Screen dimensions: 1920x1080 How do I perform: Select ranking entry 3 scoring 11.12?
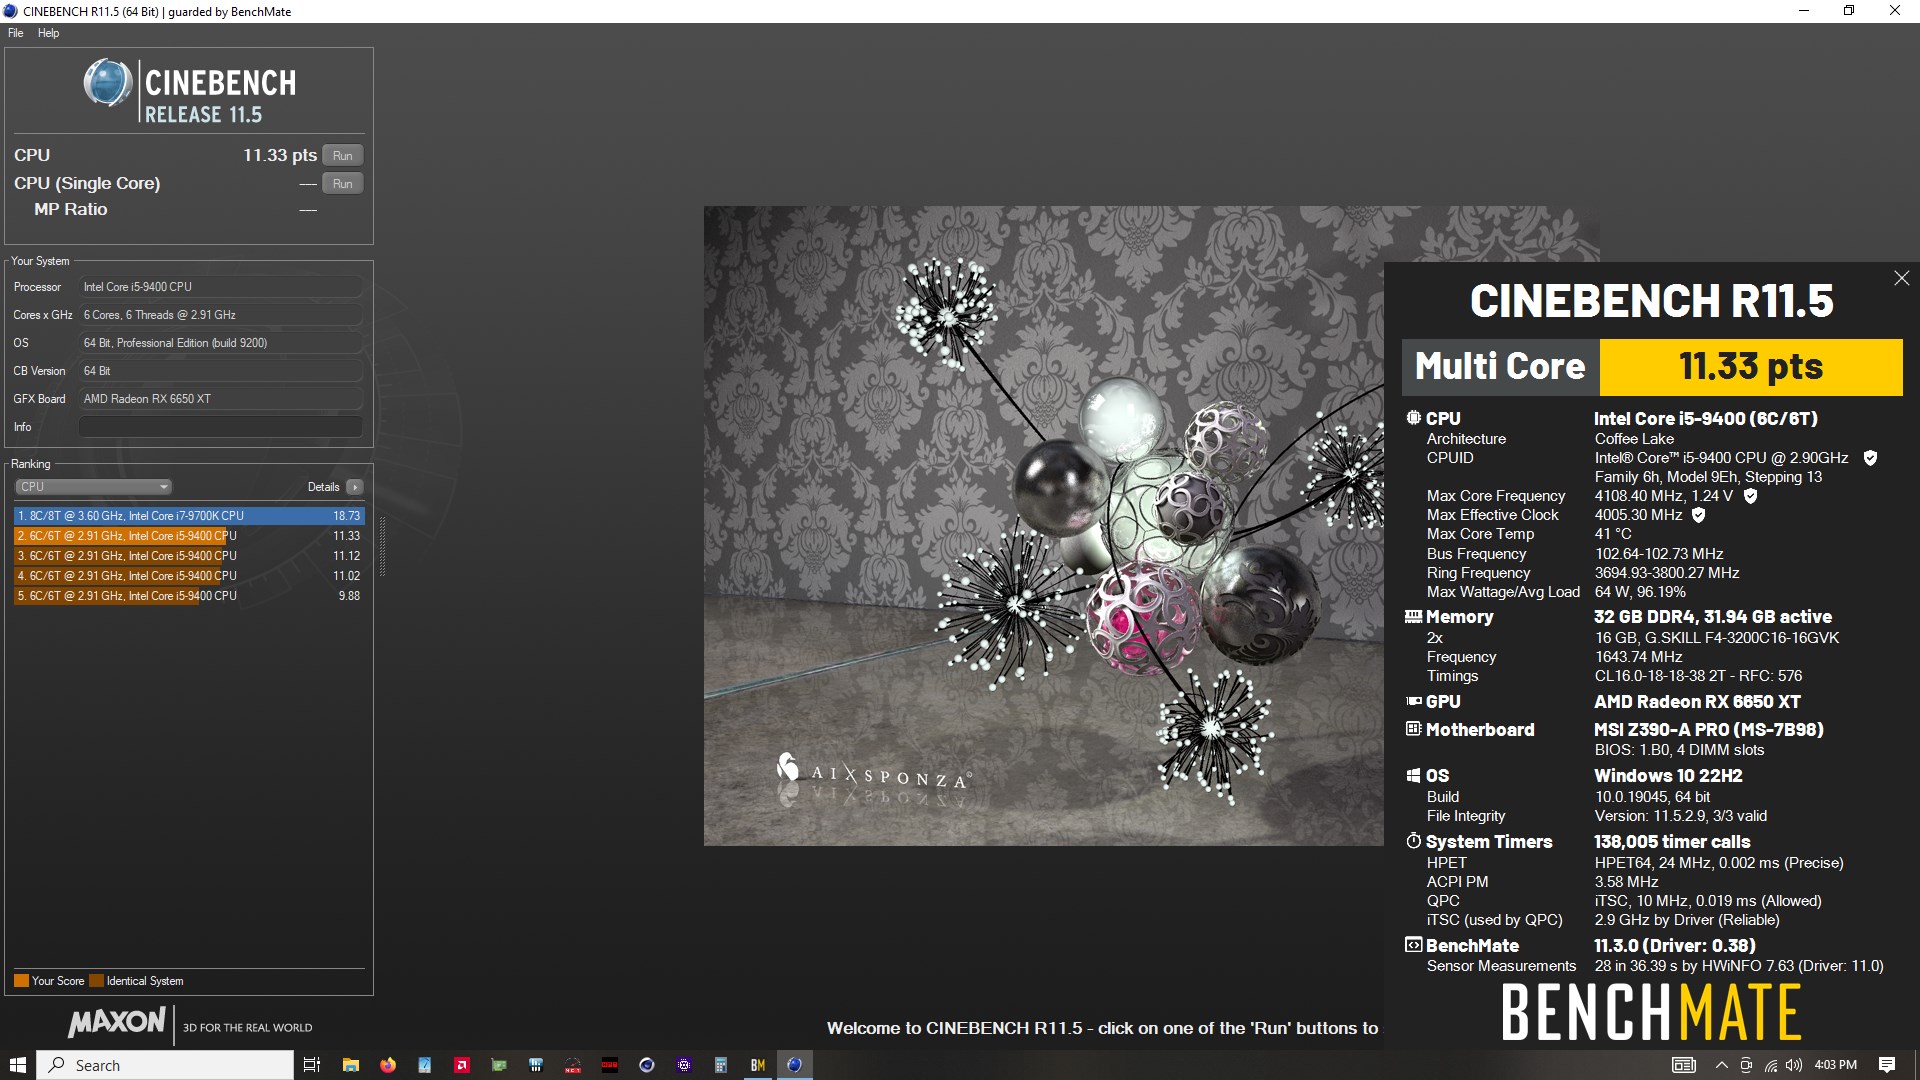click(189, 556)
